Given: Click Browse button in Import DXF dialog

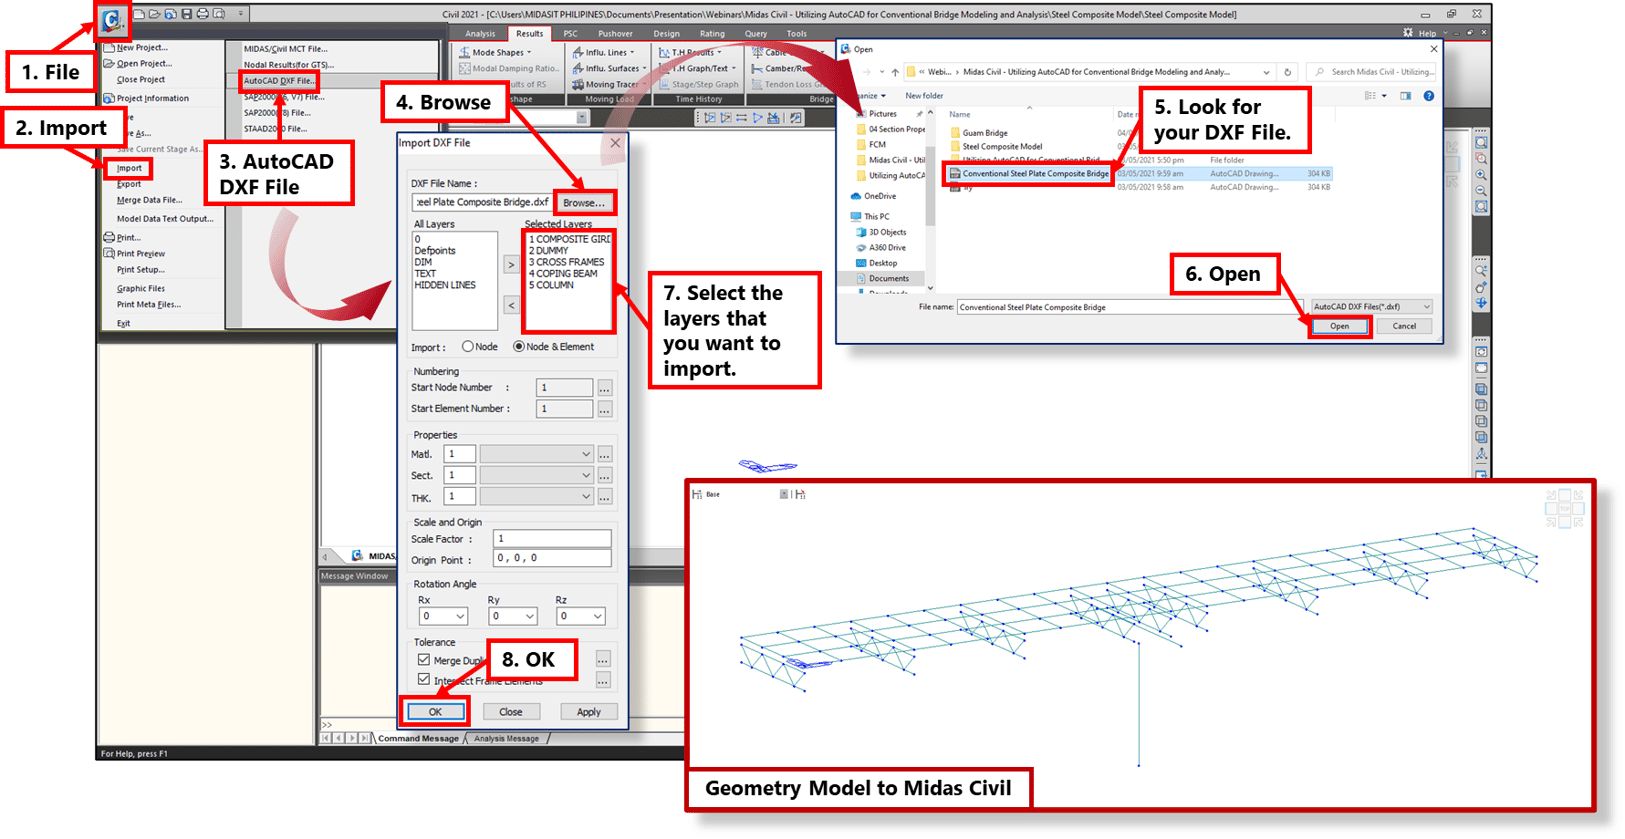Looking at the screenshot, I should 584,202.
